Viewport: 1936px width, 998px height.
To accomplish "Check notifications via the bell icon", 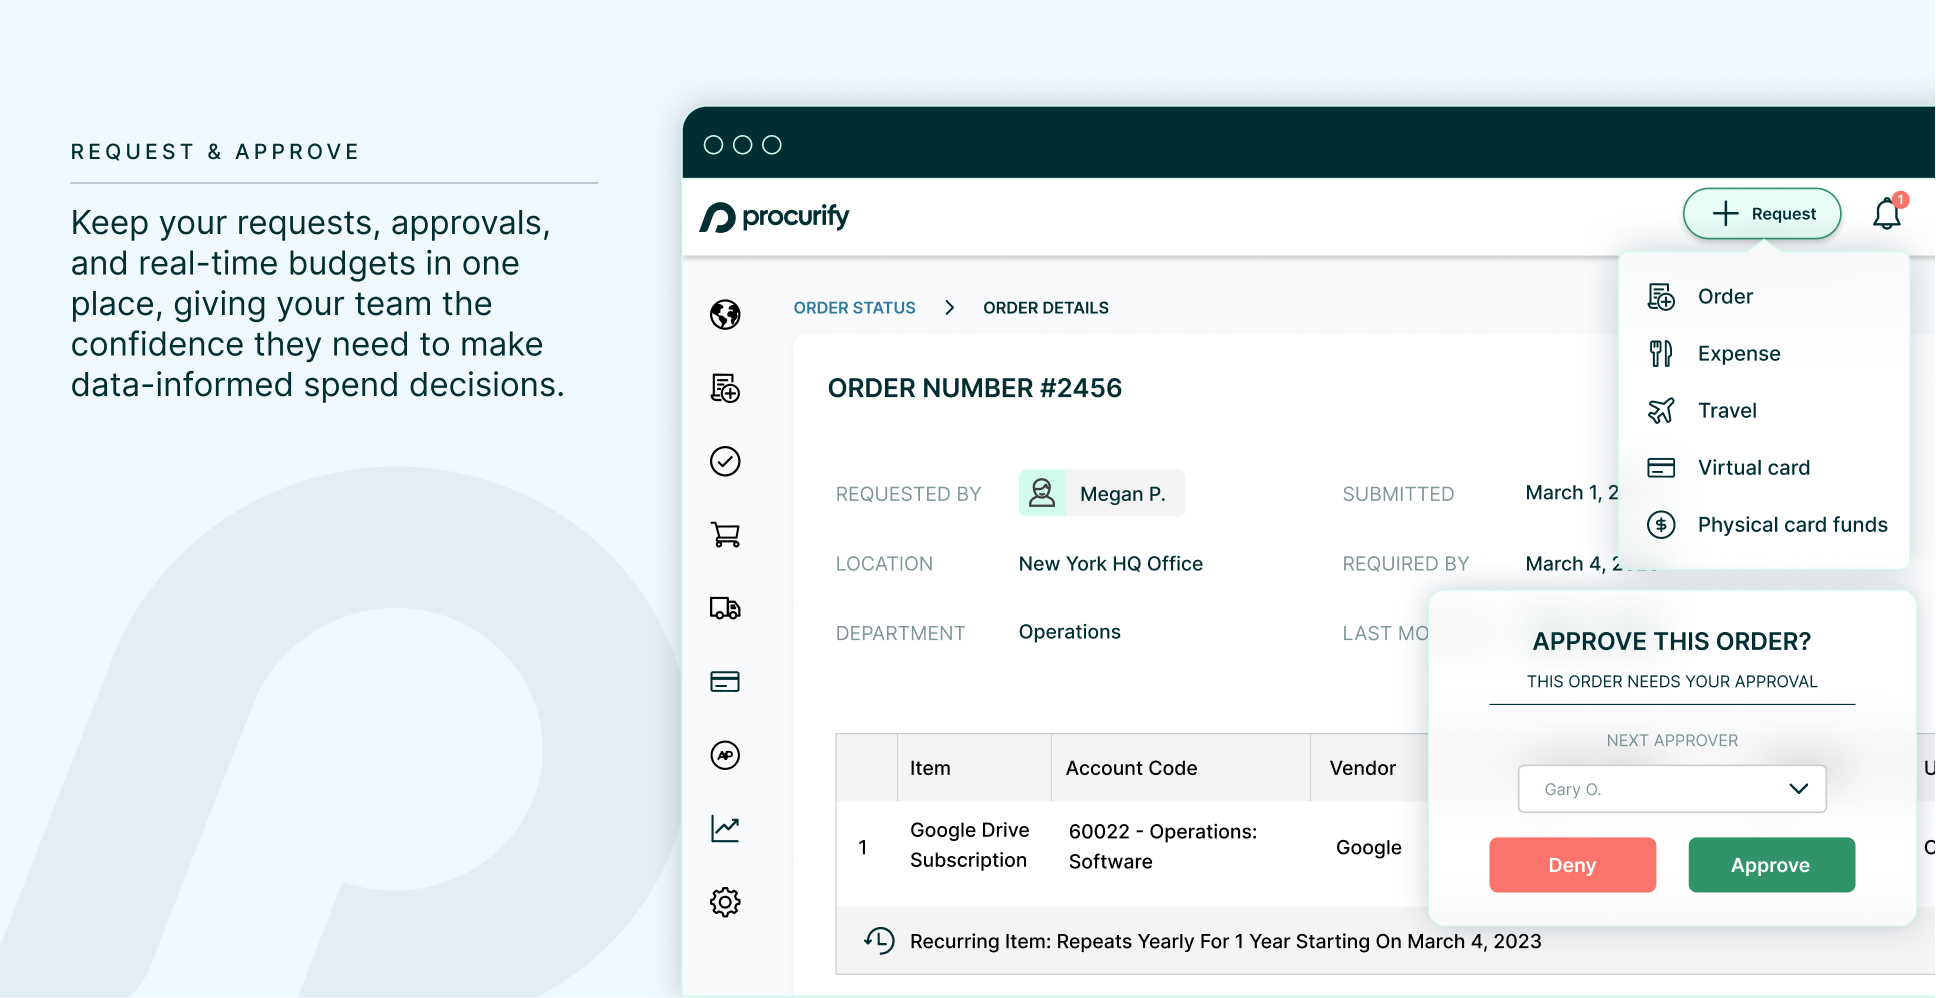I will tap(1887, 213).
